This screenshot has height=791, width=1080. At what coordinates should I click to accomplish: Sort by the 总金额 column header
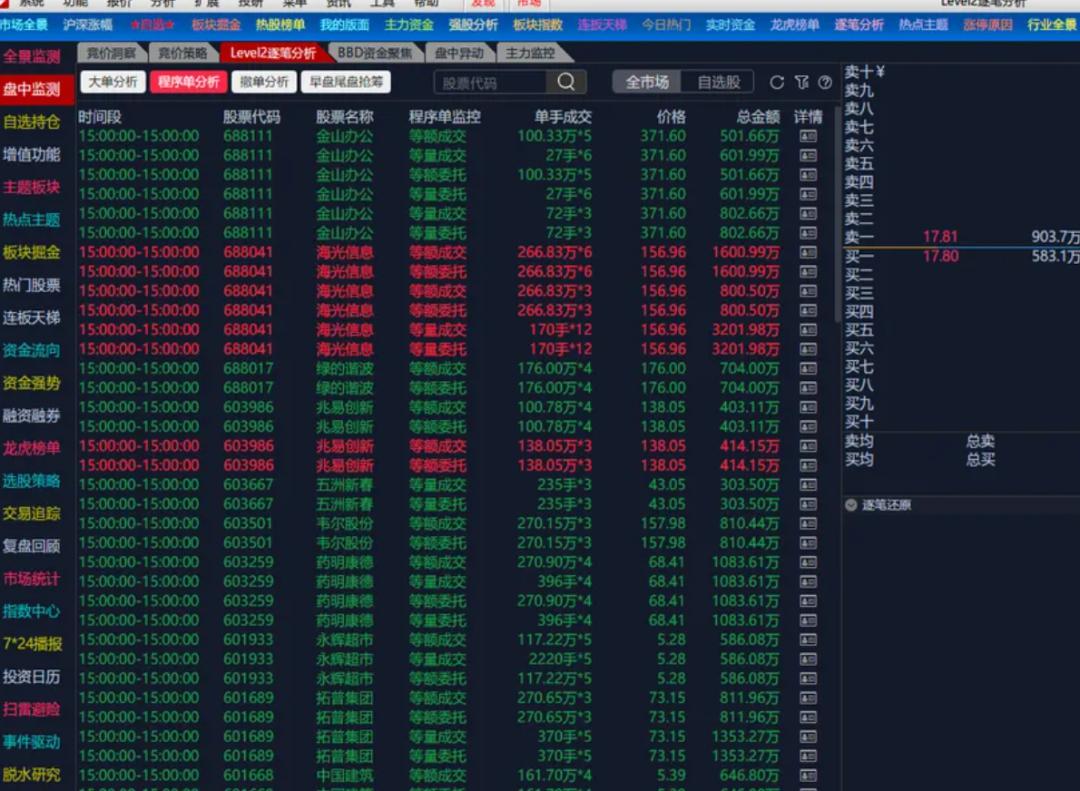point(758,117)
